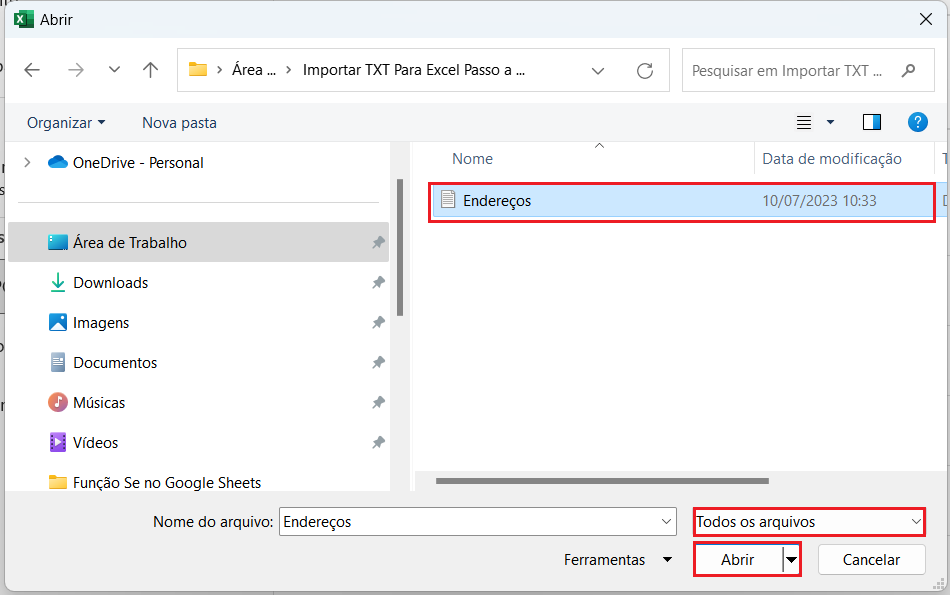
Task: Click the Cancelar button
Action: [x=871, y=560]
